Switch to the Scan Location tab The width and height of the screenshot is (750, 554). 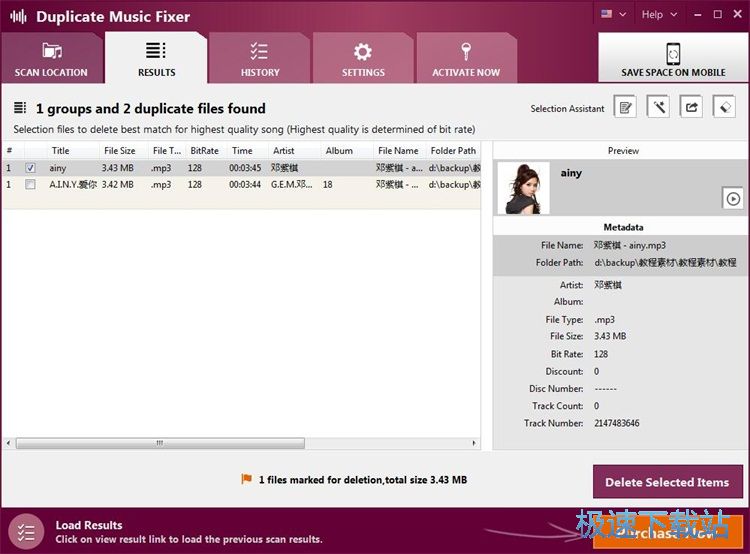coord(51,58)
